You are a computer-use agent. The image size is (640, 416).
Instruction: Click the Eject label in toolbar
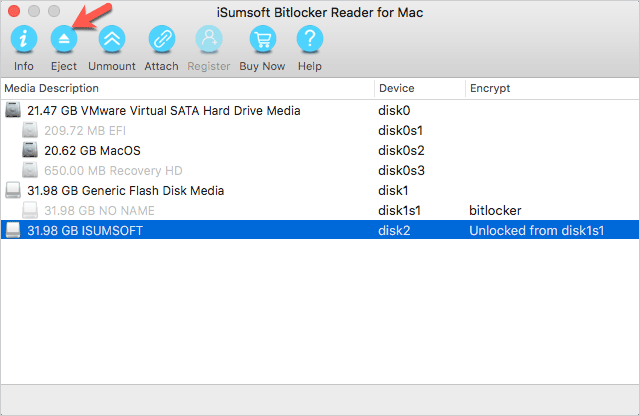(x=64, y=66)
